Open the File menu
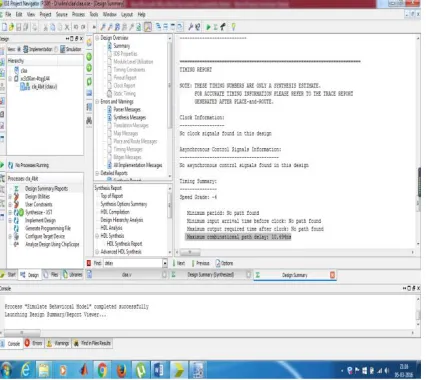 (x=8, y=14)
